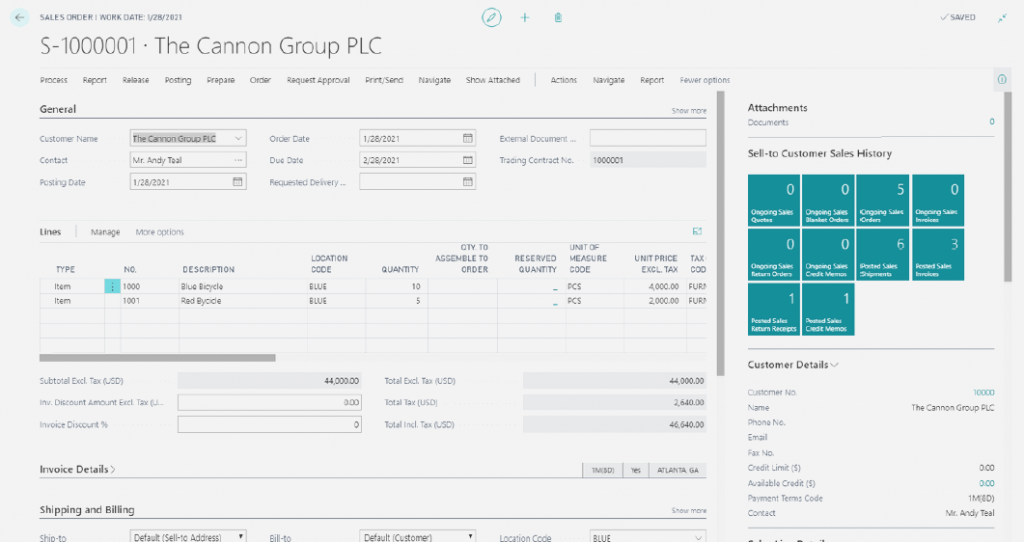Select item number 1001 cell
The height and width of the screenshot is (542, 1024).
coord(150,301)
